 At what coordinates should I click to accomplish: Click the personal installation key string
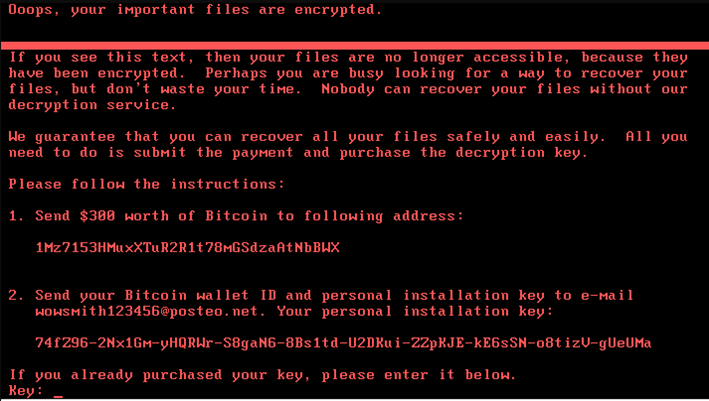(343, 343)
